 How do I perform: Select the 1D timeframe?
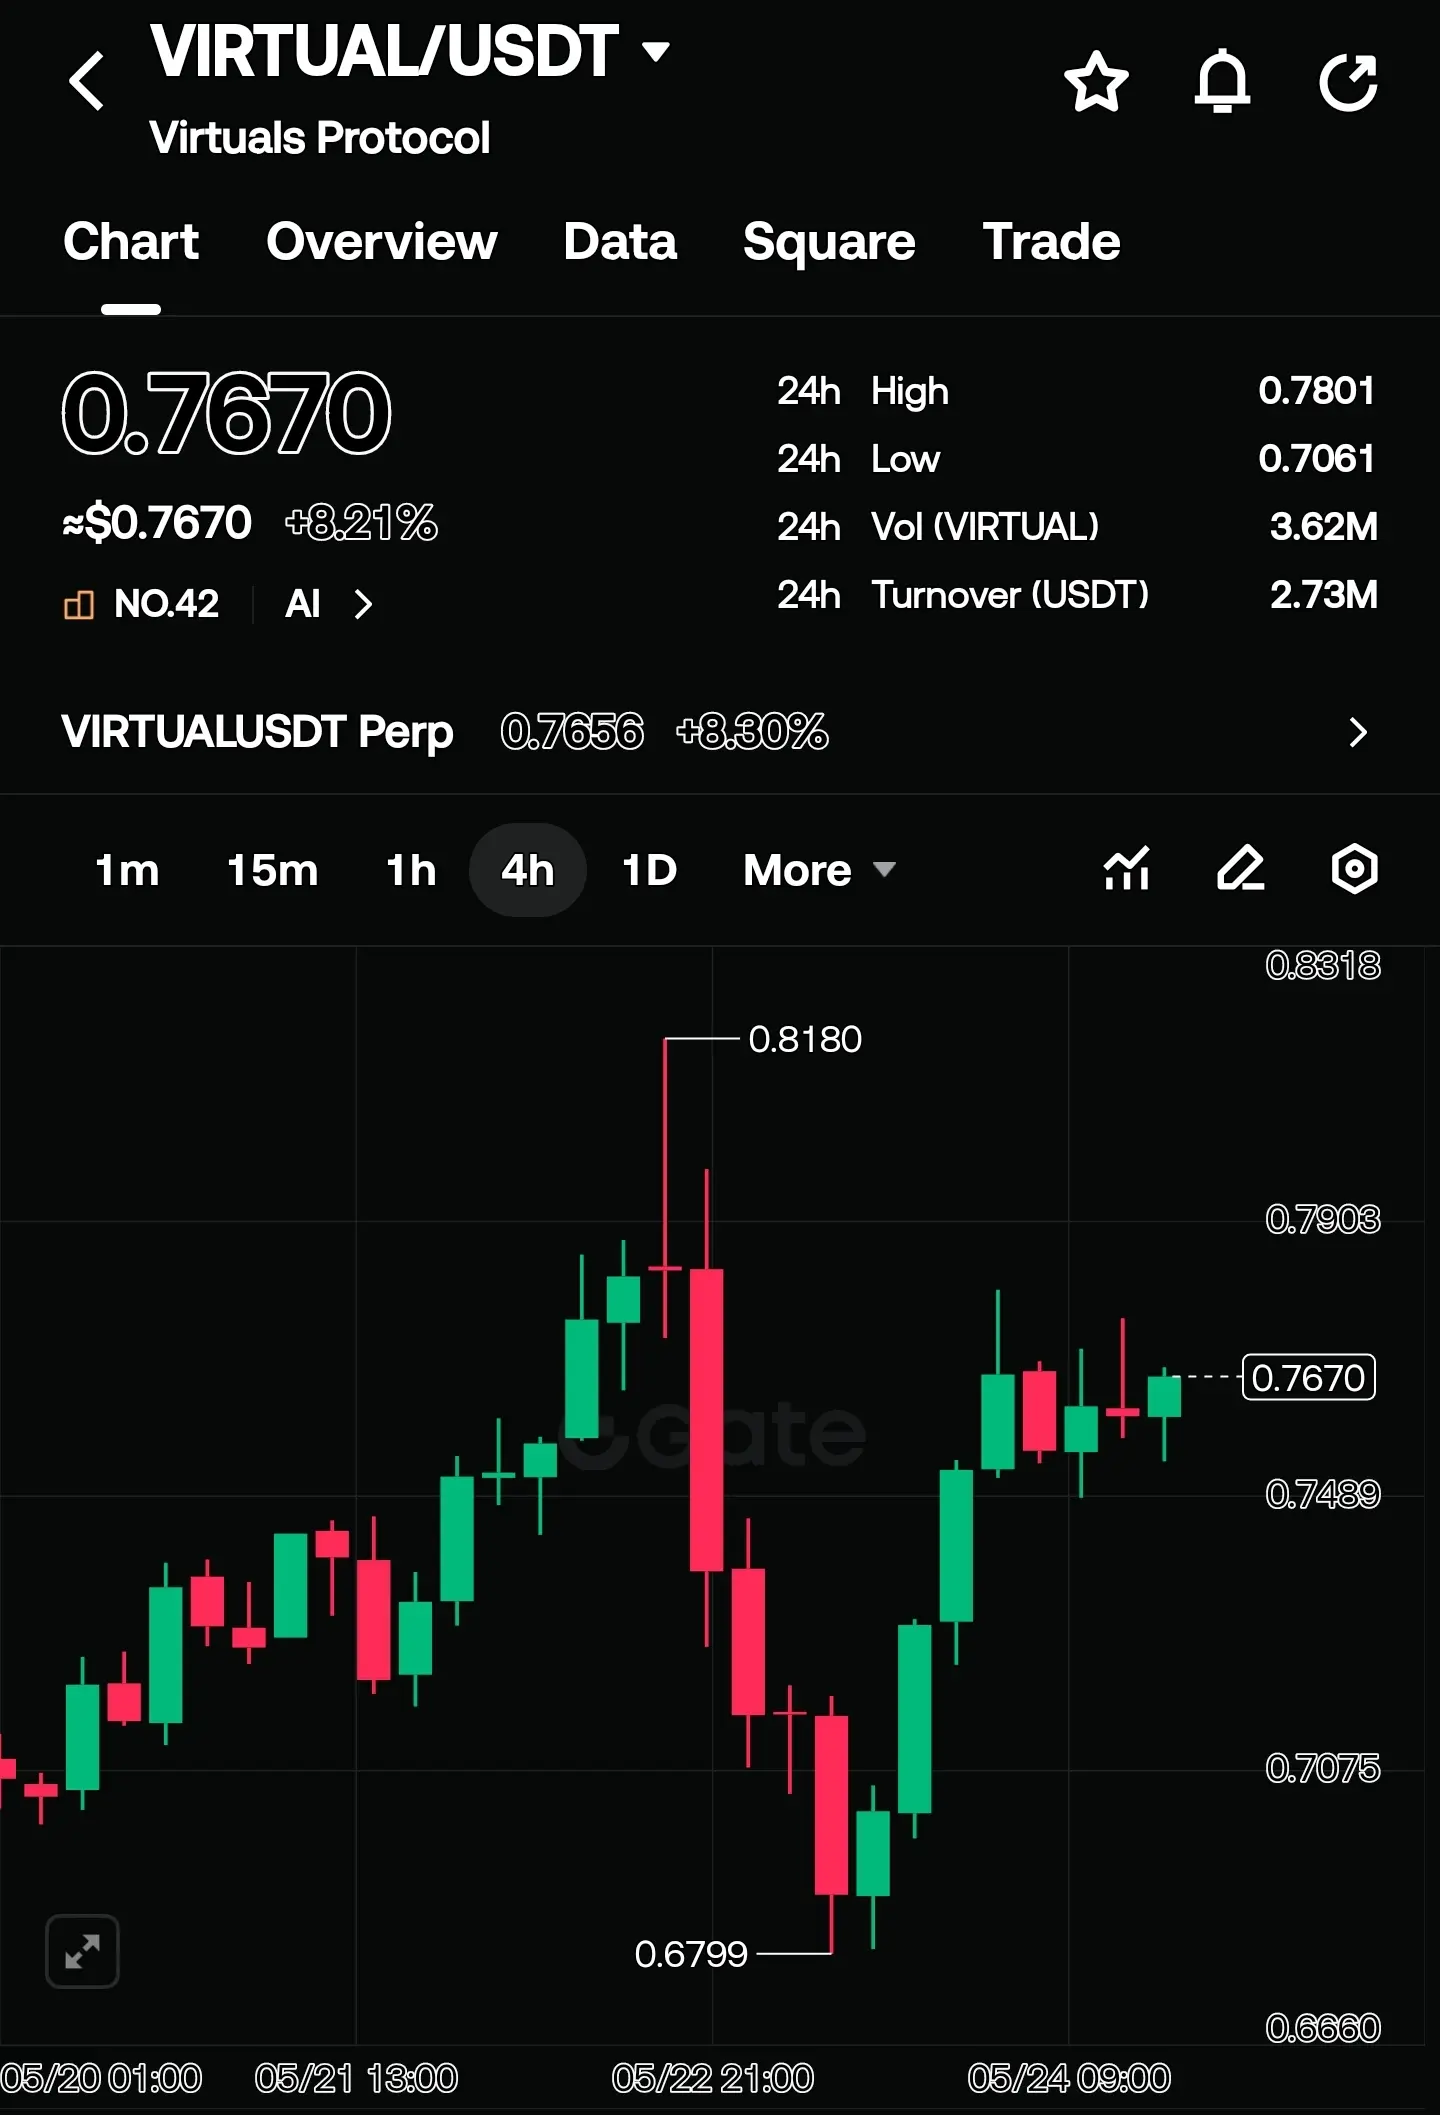point(649,870)
